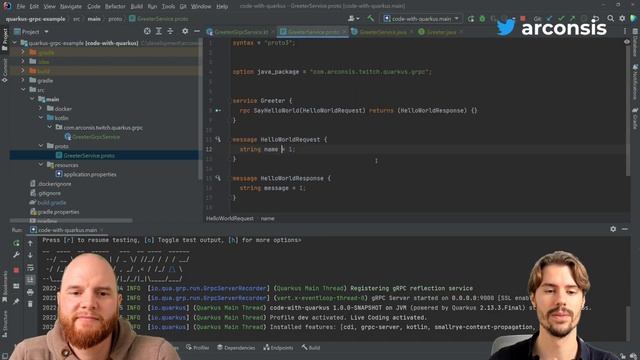Open the File menu
Viewport: 640px width, 360px height.
20,7
